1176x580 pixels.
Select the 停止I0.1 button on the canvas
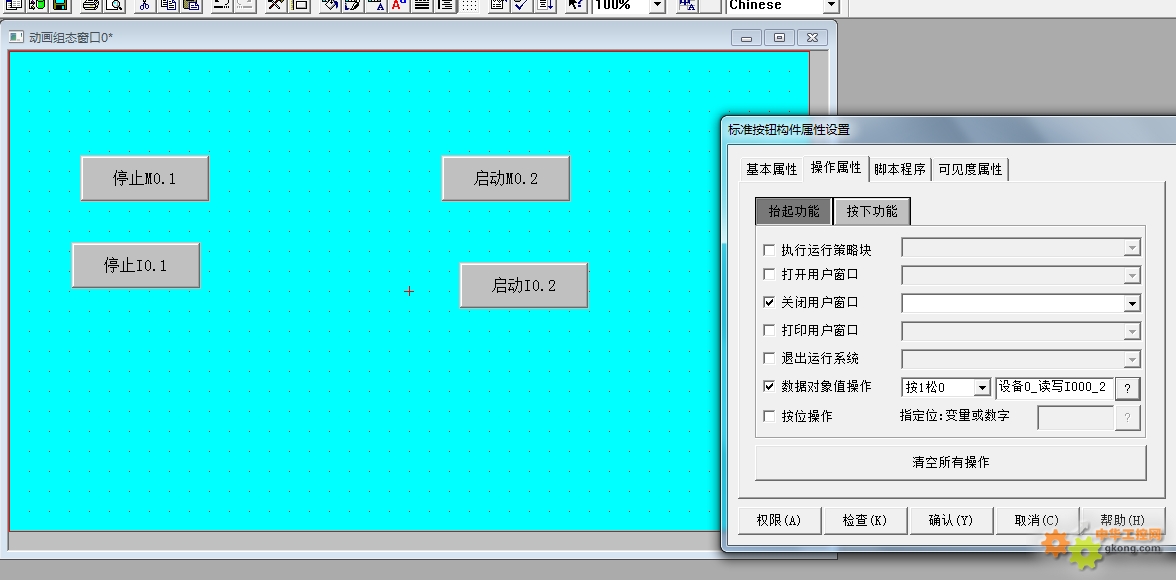pos(136,266)
